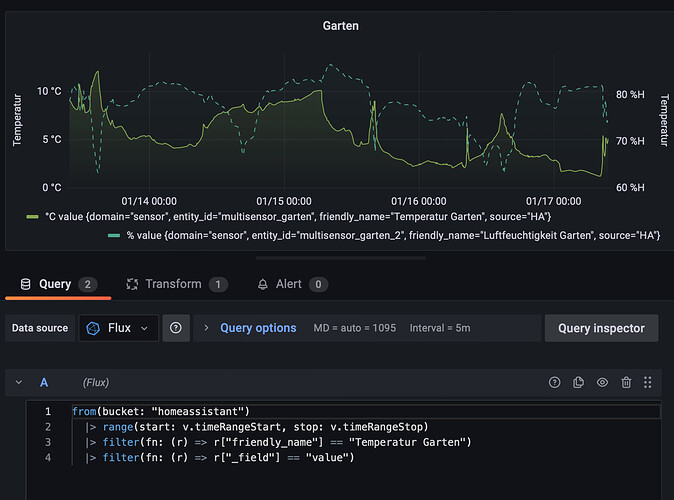The image size is (674, 500).
Task: Click line 1 of the Flux query editor
Action: click(x=366, y=411)
